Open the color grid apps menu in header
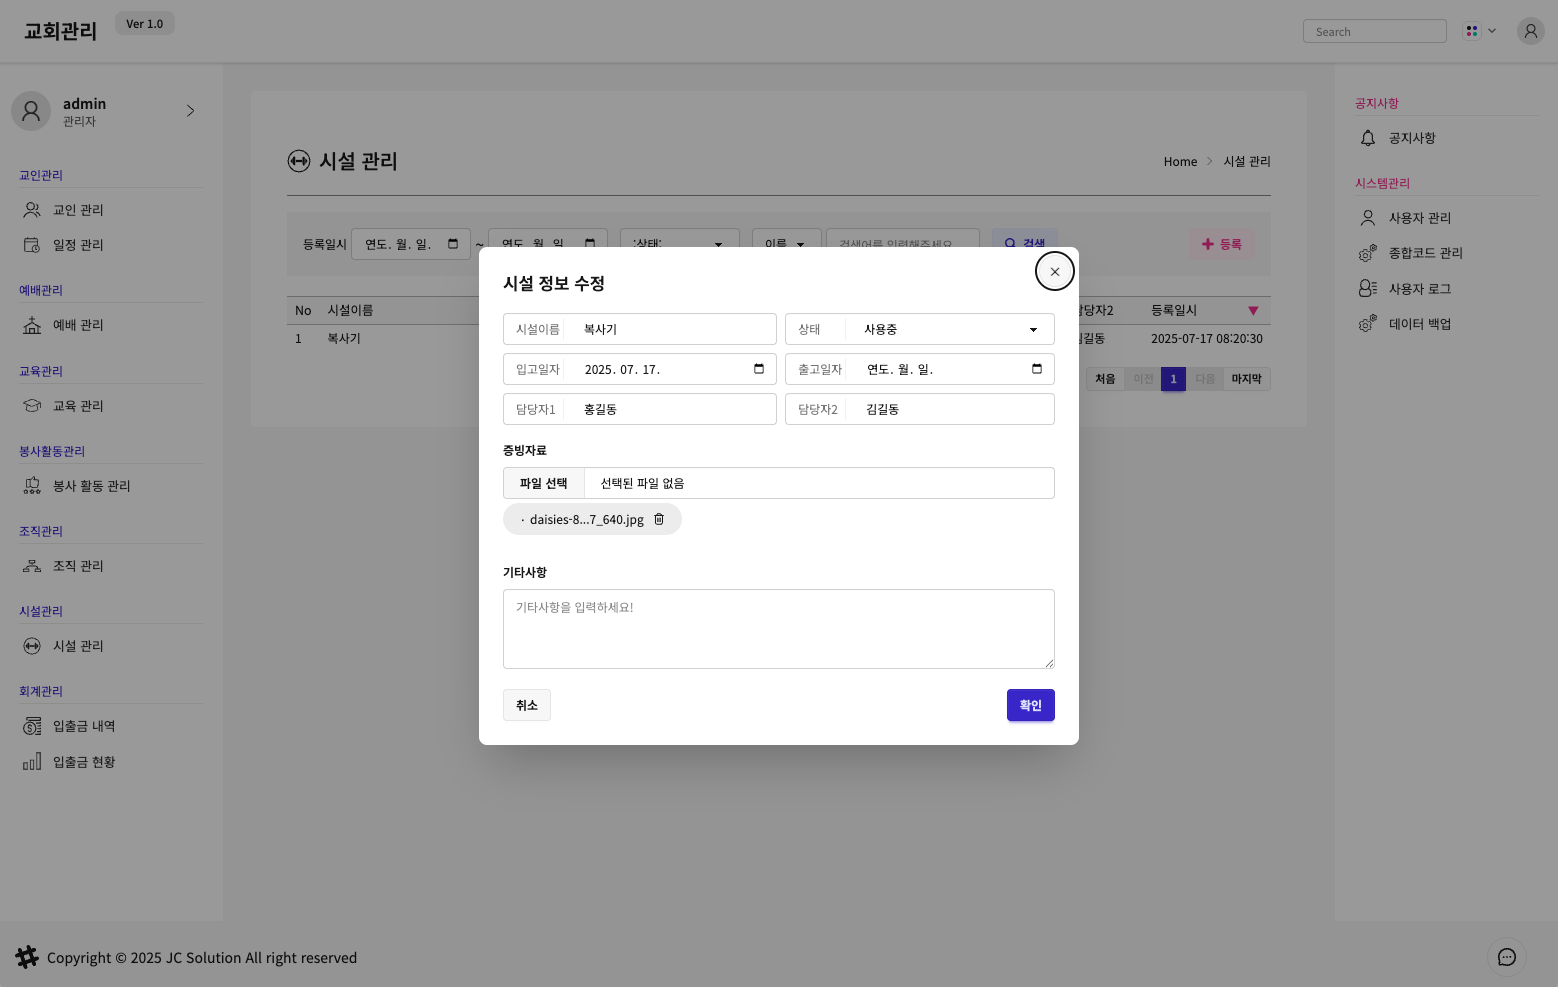 pyautogui.click(x=1479, y=31)
